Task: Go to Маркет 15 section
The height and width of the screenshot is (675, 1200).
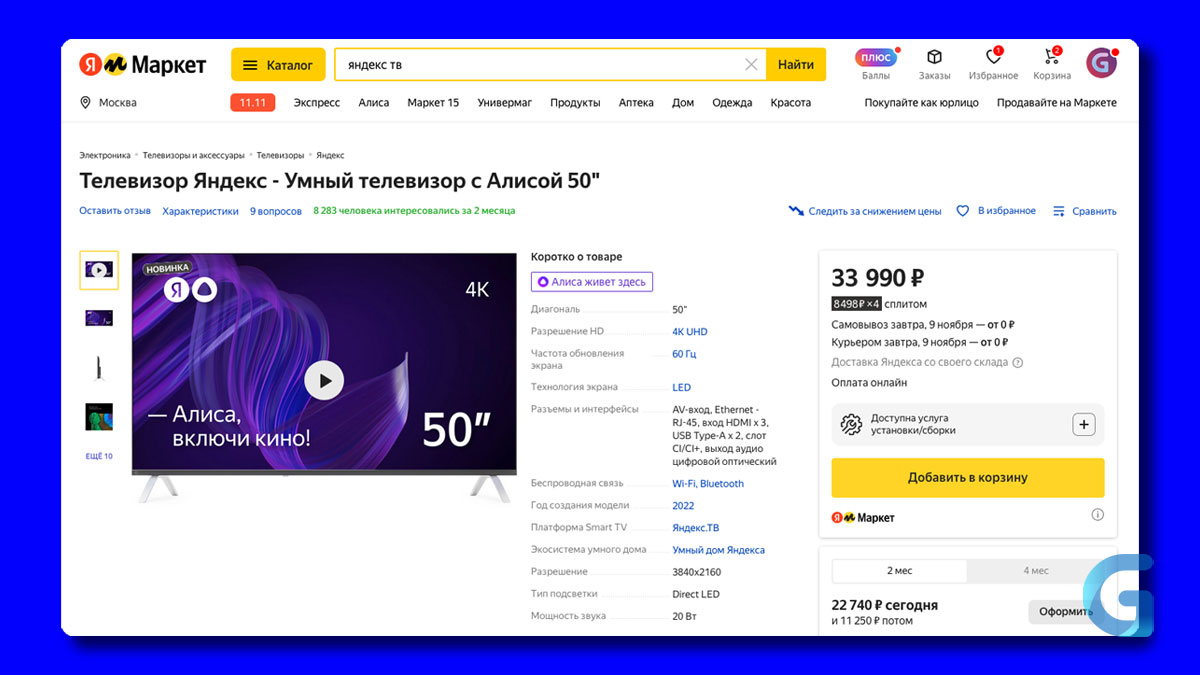Action: (433, 103)
